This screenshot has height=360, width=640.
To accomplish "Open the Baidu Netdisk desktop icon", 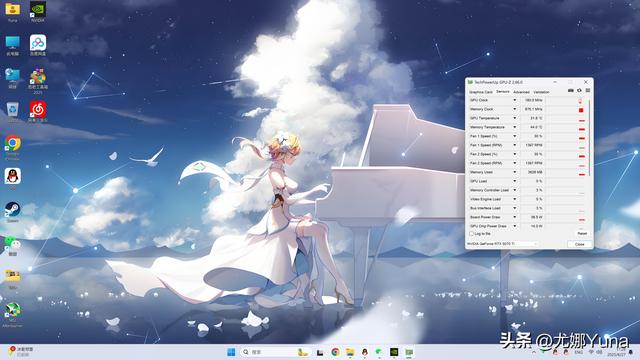I will point(38,43).
